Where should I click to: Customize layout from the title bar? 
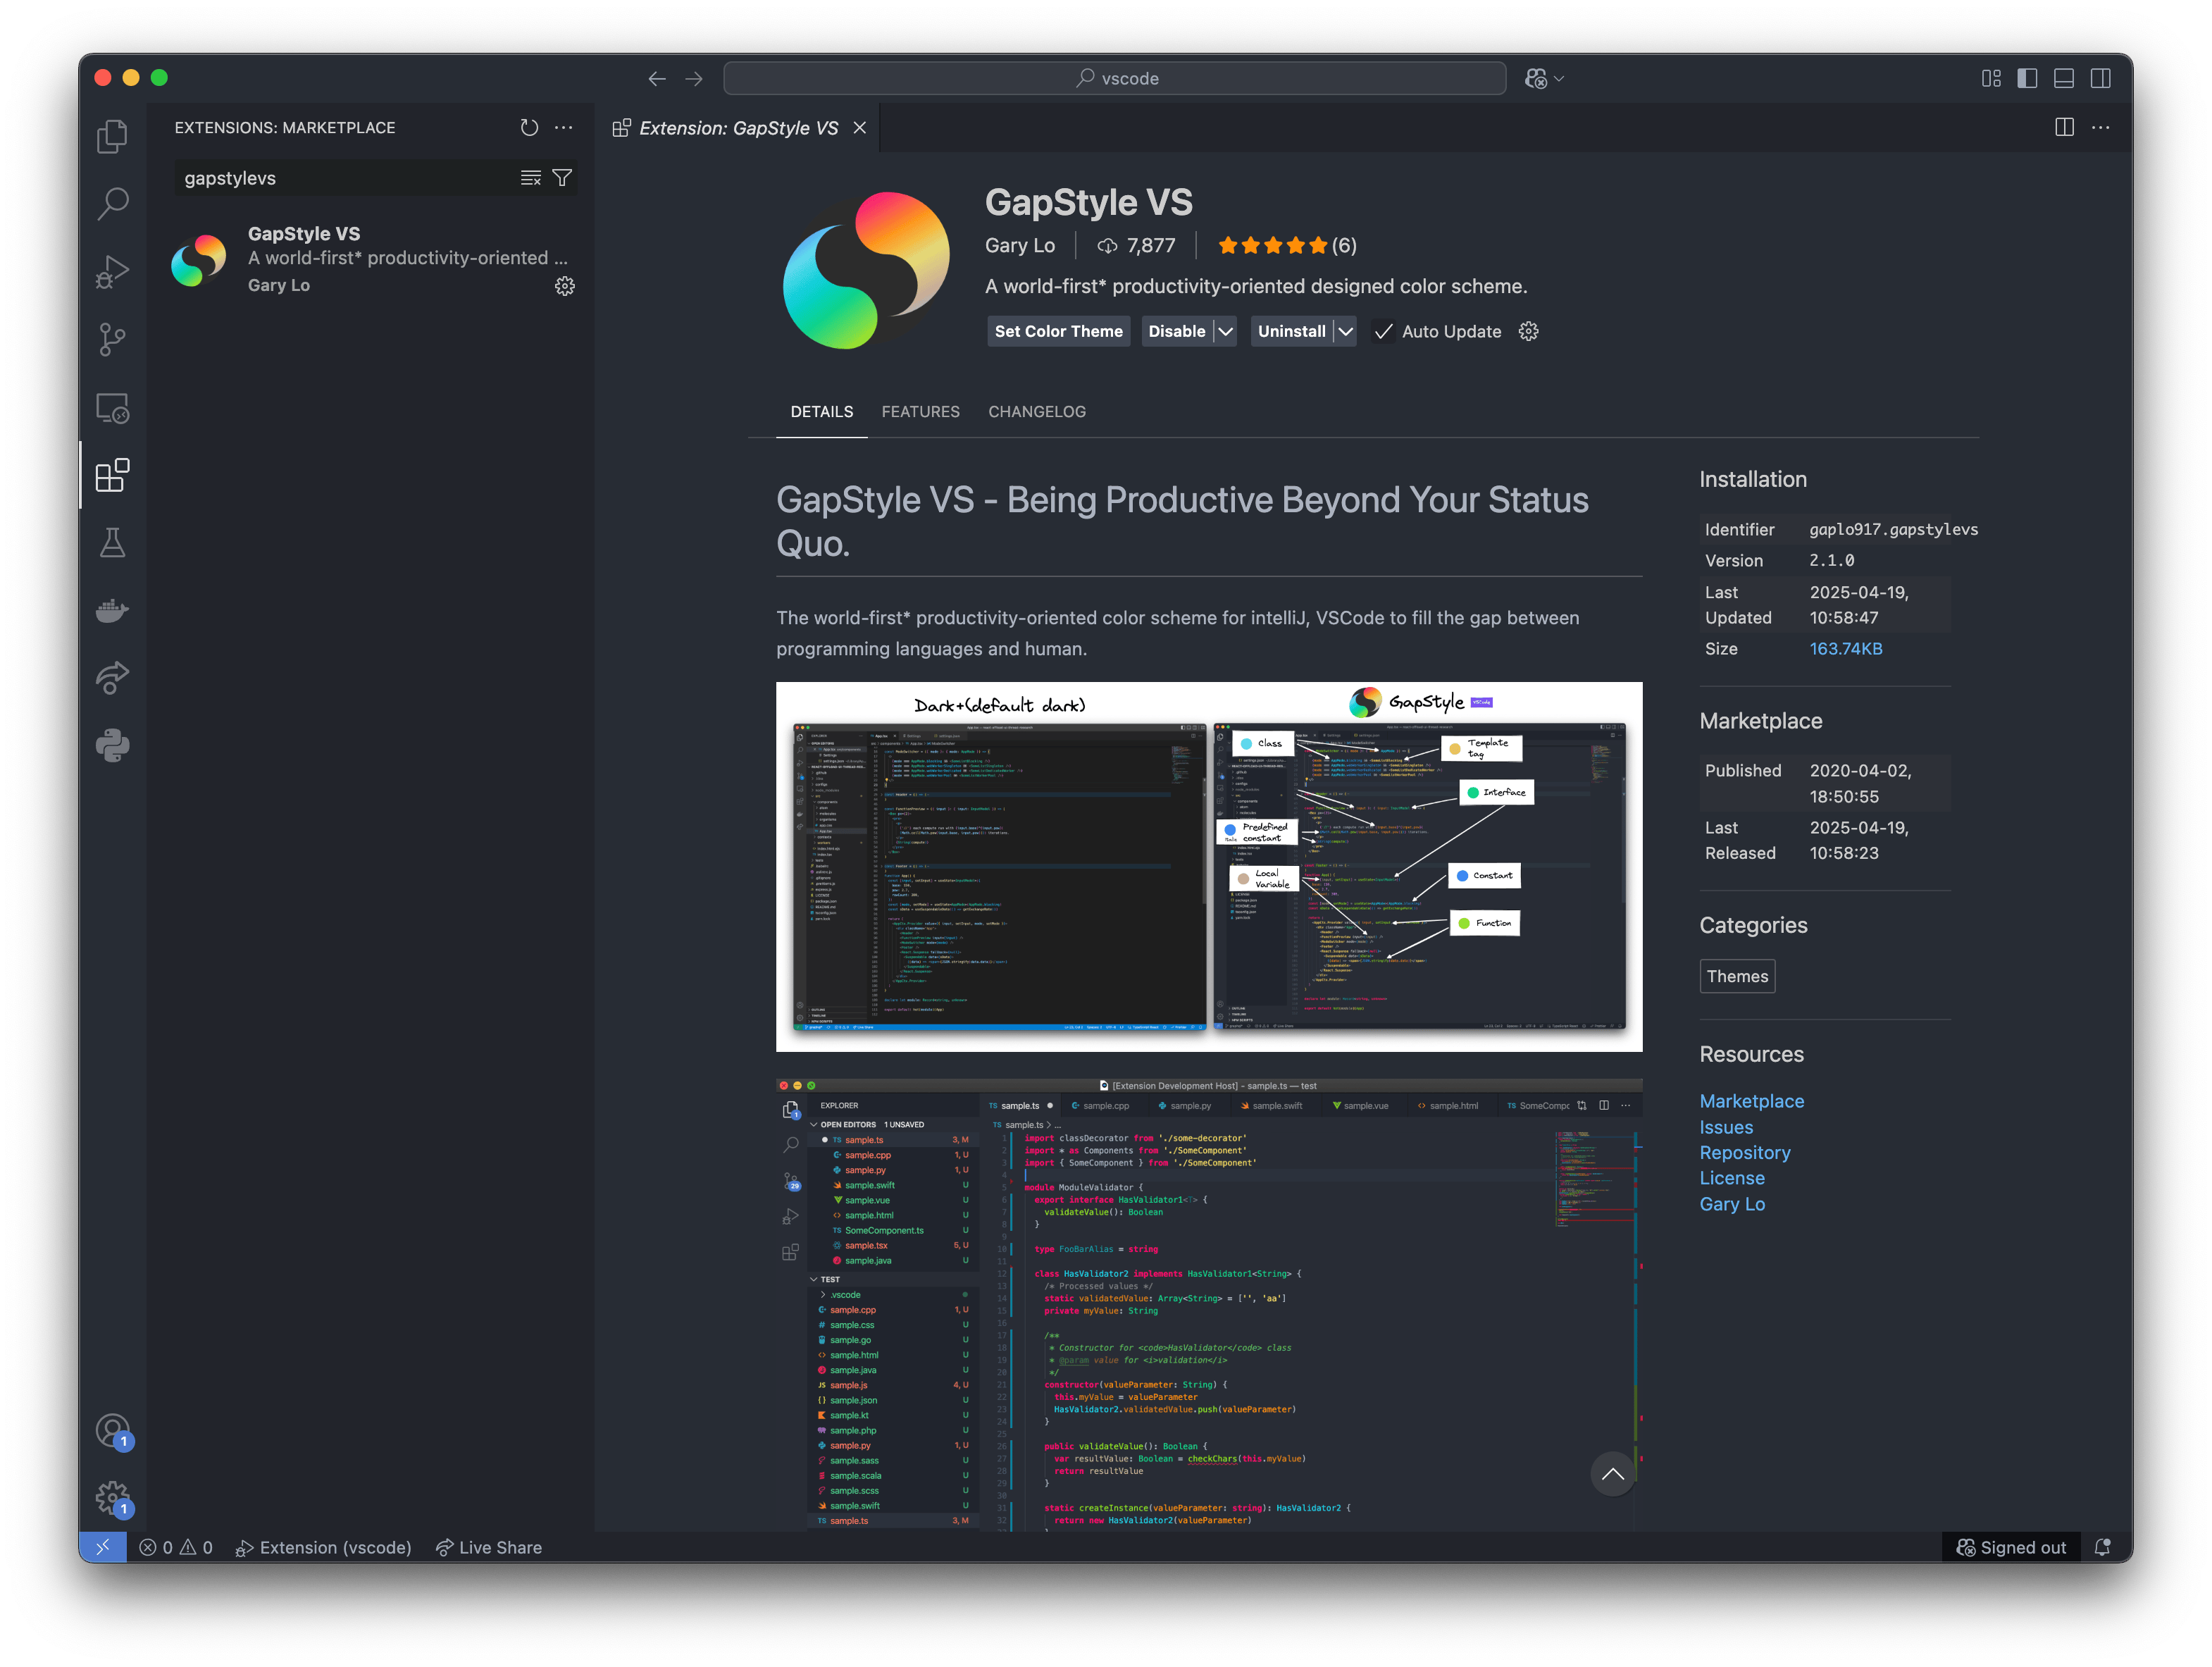(1991, 79)
